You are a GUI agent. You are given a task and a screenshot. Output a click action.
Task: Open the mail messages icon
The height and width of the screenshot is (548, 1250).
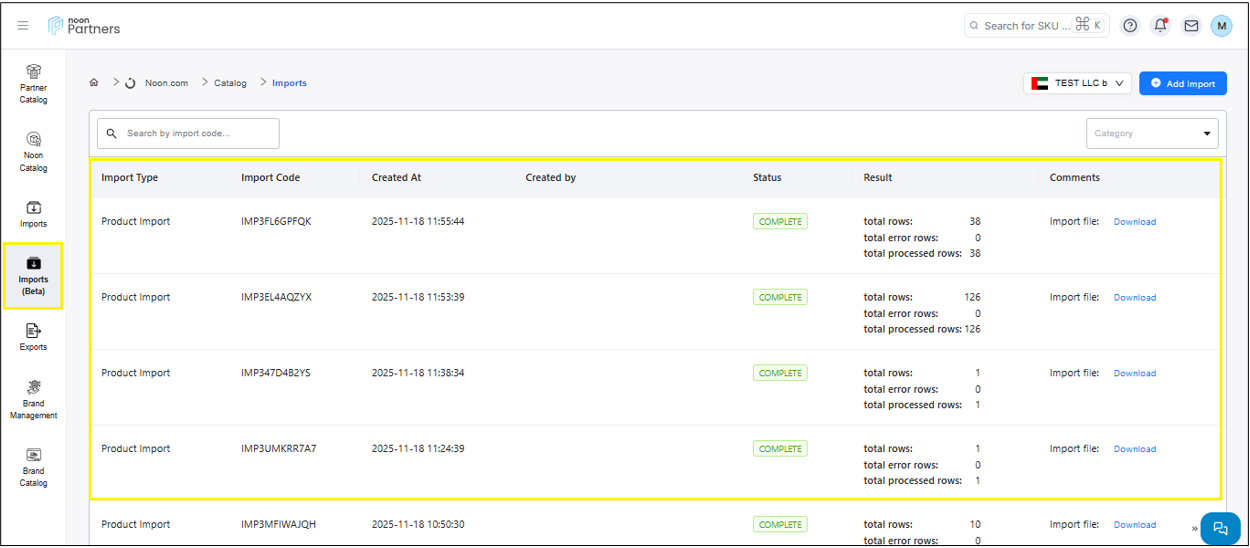pos(1191,26)
